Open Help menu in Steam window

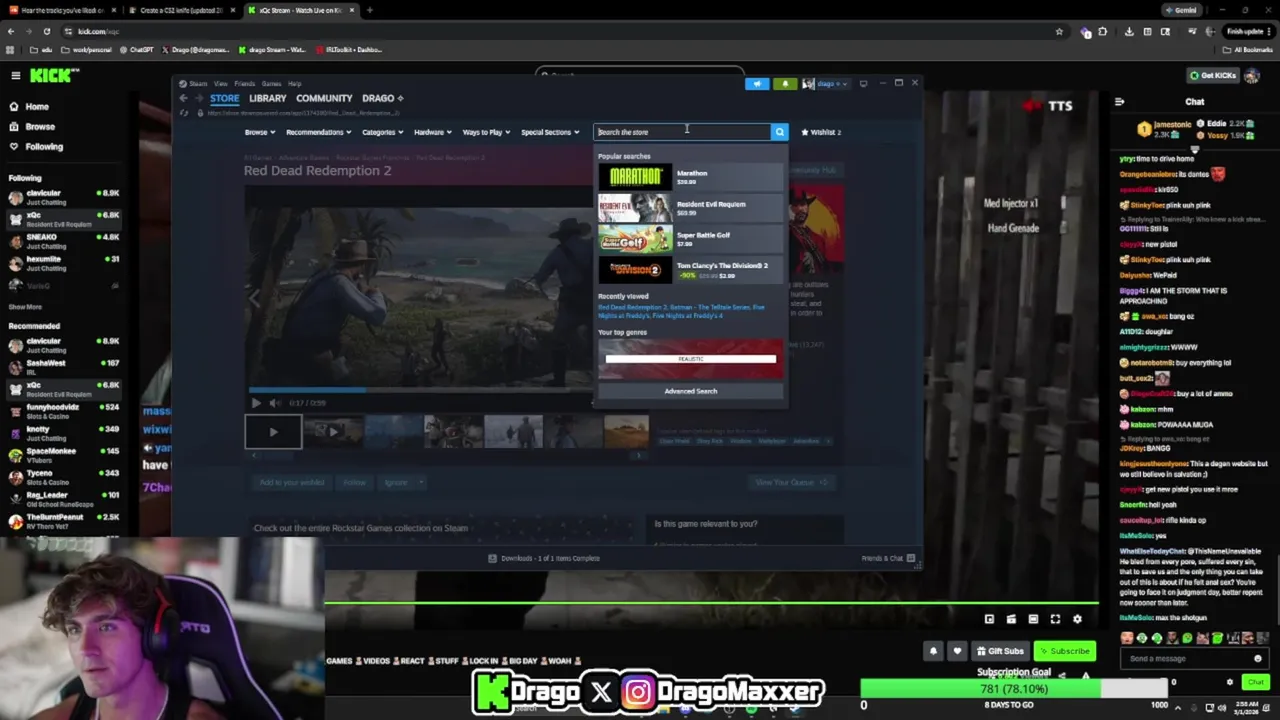click(x=295, y=84)
